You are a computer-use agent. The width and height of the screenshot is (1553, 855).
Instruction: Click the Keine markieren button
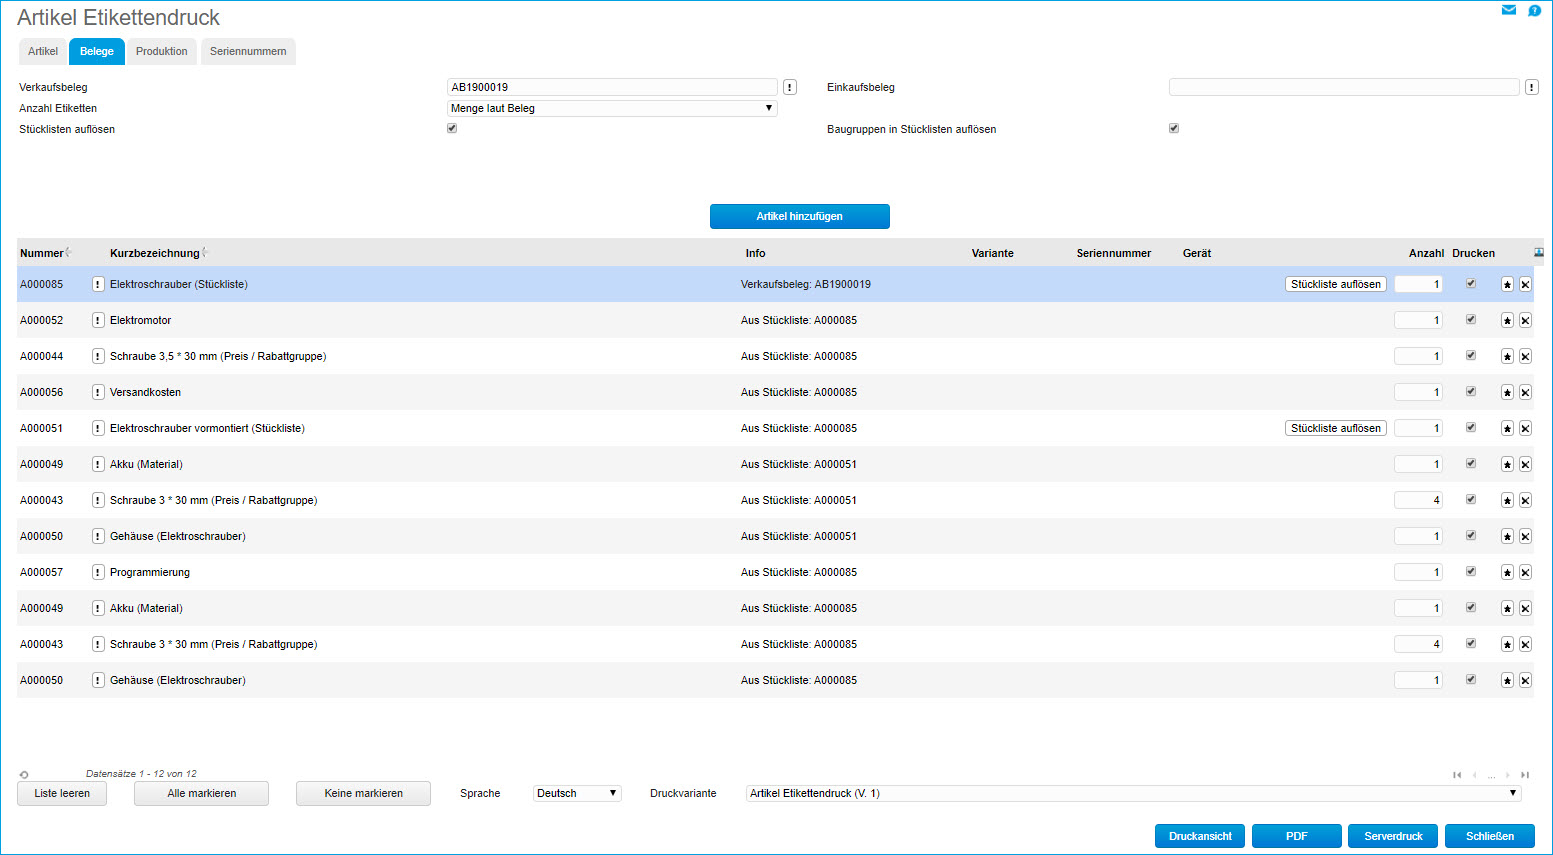click(x=364, y=793)
